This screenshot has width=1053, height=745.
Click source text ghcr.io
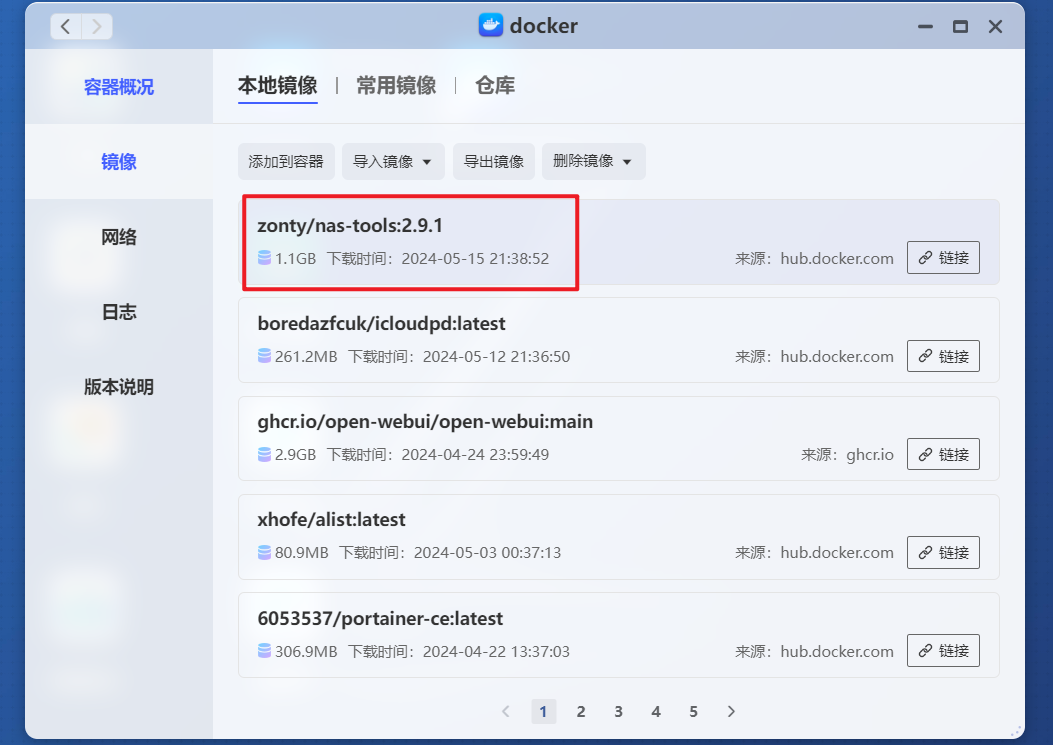click(870, 455)
